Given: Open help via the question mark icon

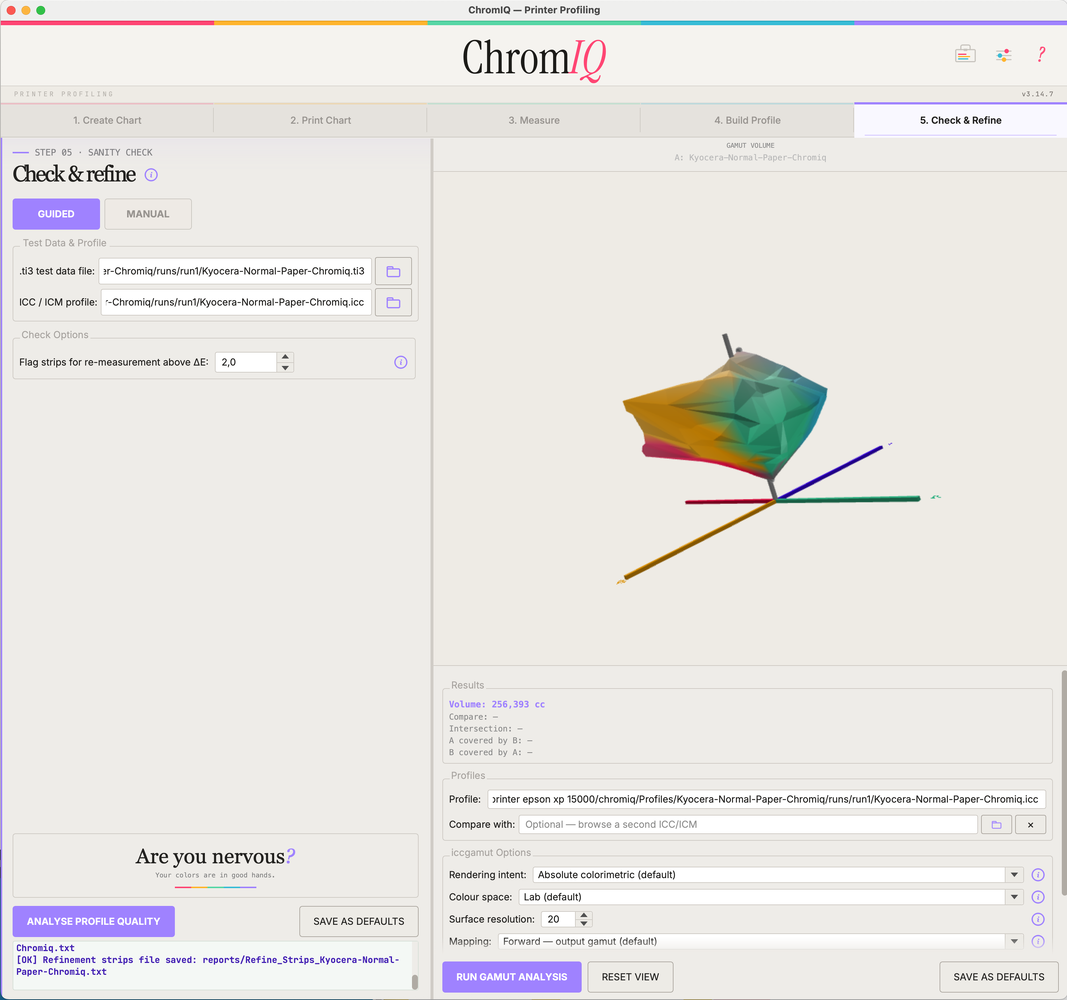Looking at the screenshot, I should point(1040,54).
